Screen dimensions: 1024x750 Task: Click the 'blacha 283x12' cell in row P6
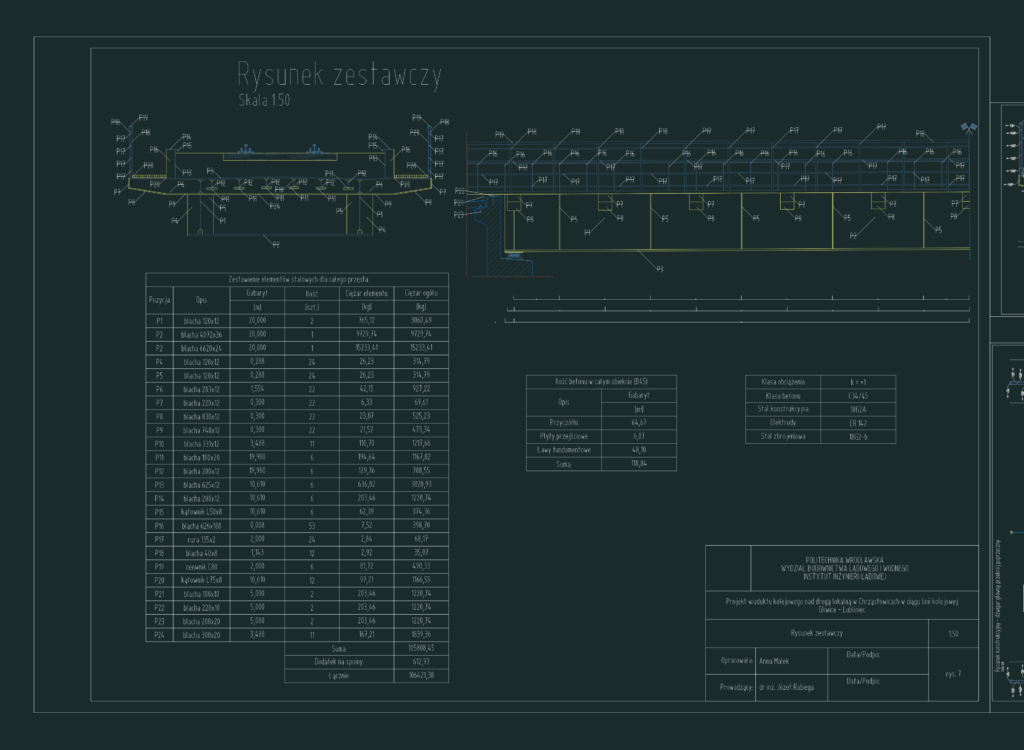pyautogui.click(x=202, y=389)
